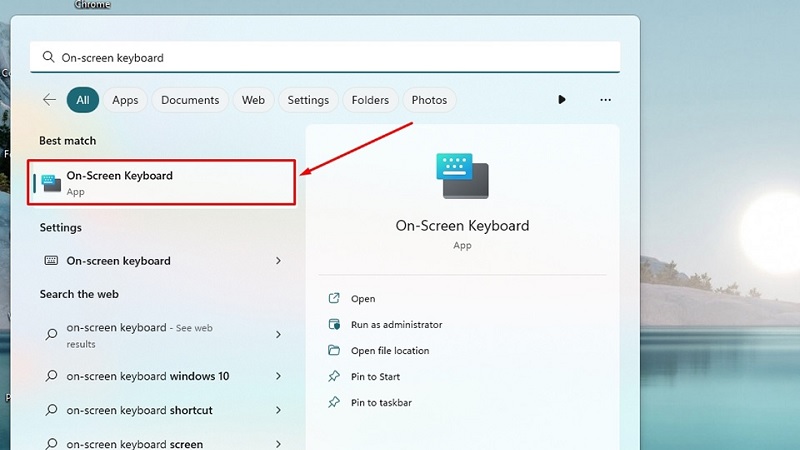Open the On-Screen Keyboard best match app
800x450 pixels.
[x=162, y=183]
